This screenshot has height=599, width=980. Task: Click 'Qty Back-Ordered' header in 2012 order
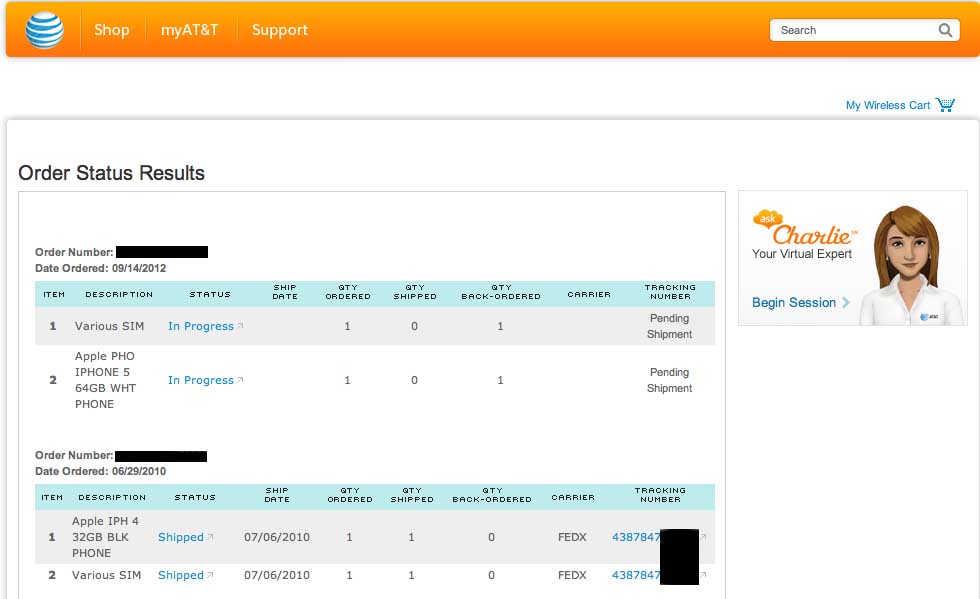tap(501, 292)
